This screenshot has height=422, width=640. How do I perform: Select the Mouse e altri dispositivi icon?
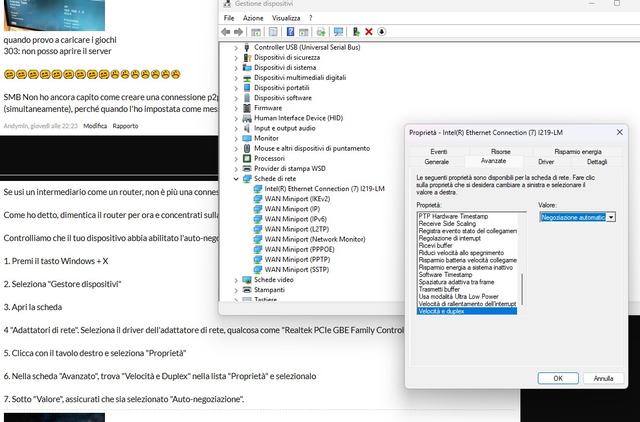[247, 149]
